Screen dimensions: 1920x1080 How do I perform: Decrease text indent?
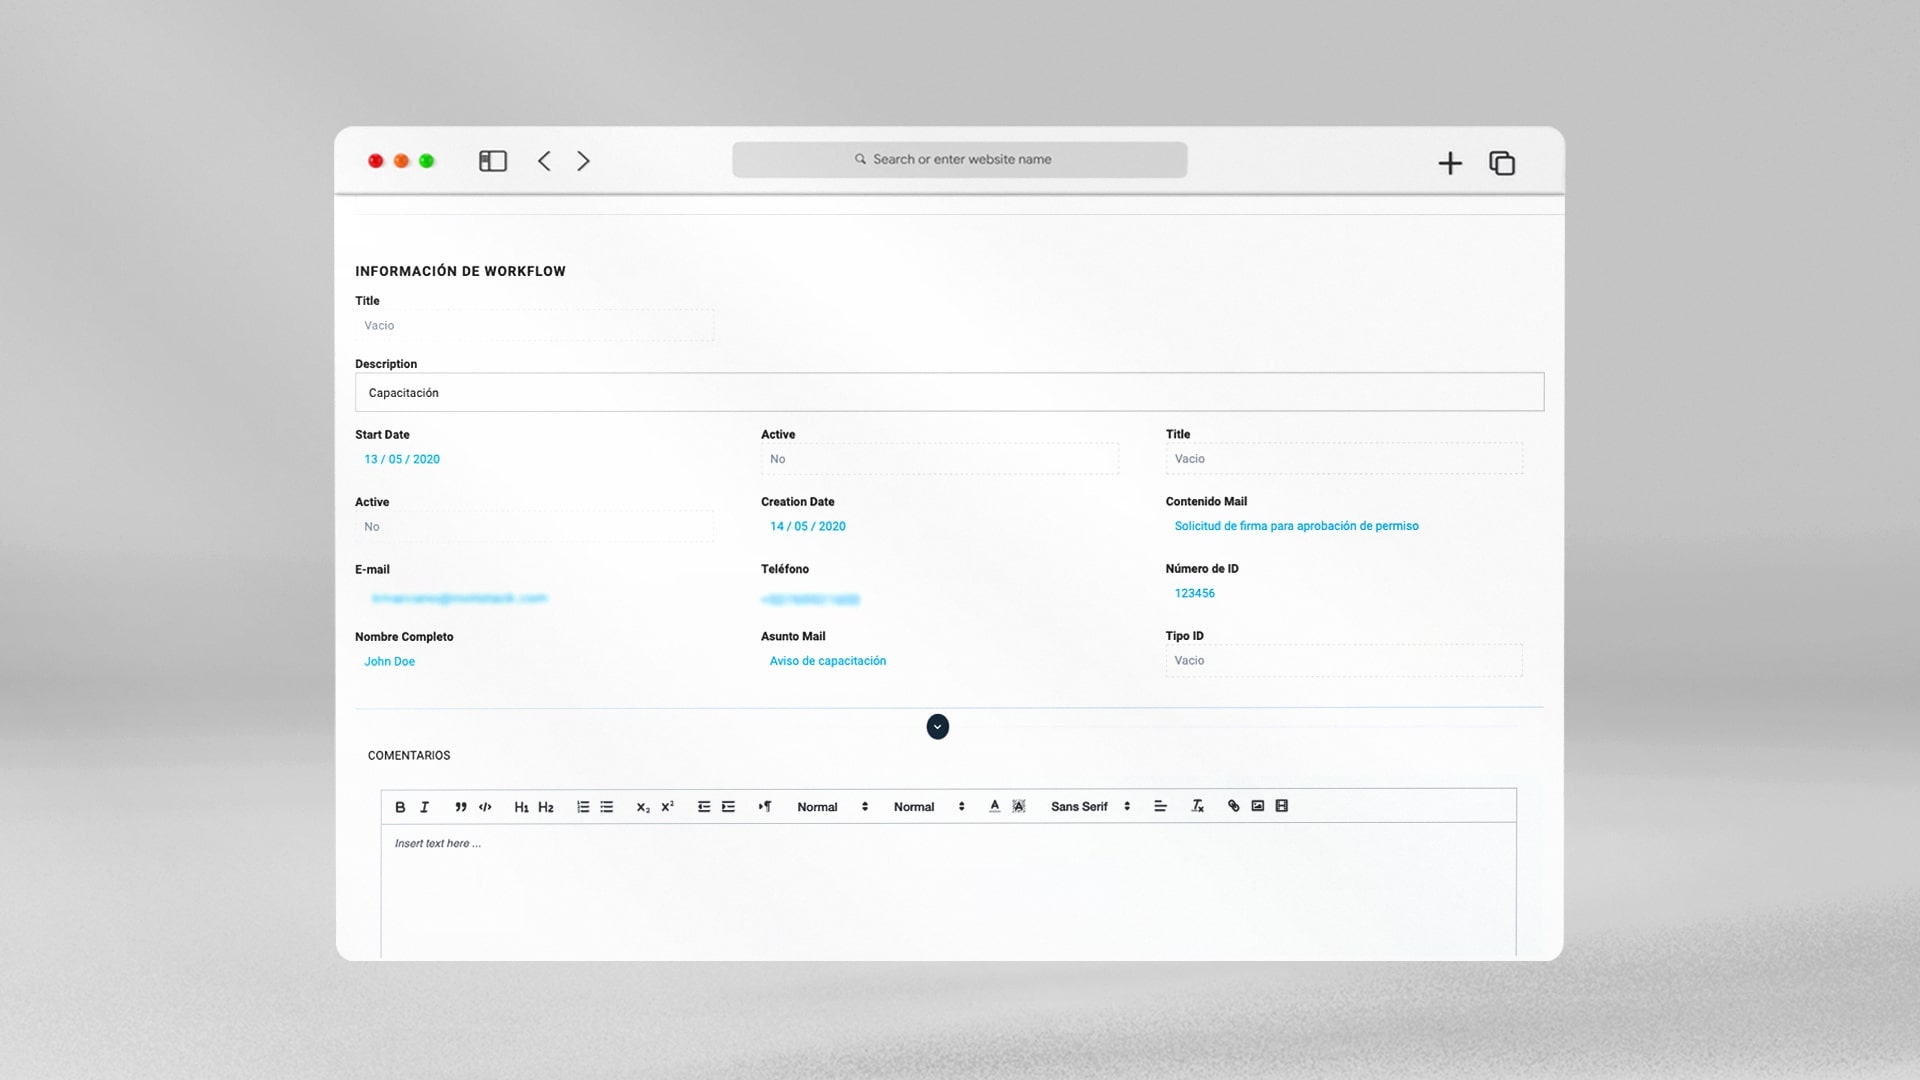coord(704,807)
